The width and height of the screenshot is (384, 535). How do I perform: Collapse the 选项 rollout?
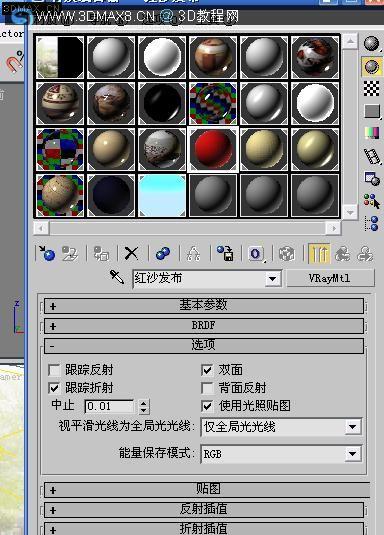coord(203,345)
